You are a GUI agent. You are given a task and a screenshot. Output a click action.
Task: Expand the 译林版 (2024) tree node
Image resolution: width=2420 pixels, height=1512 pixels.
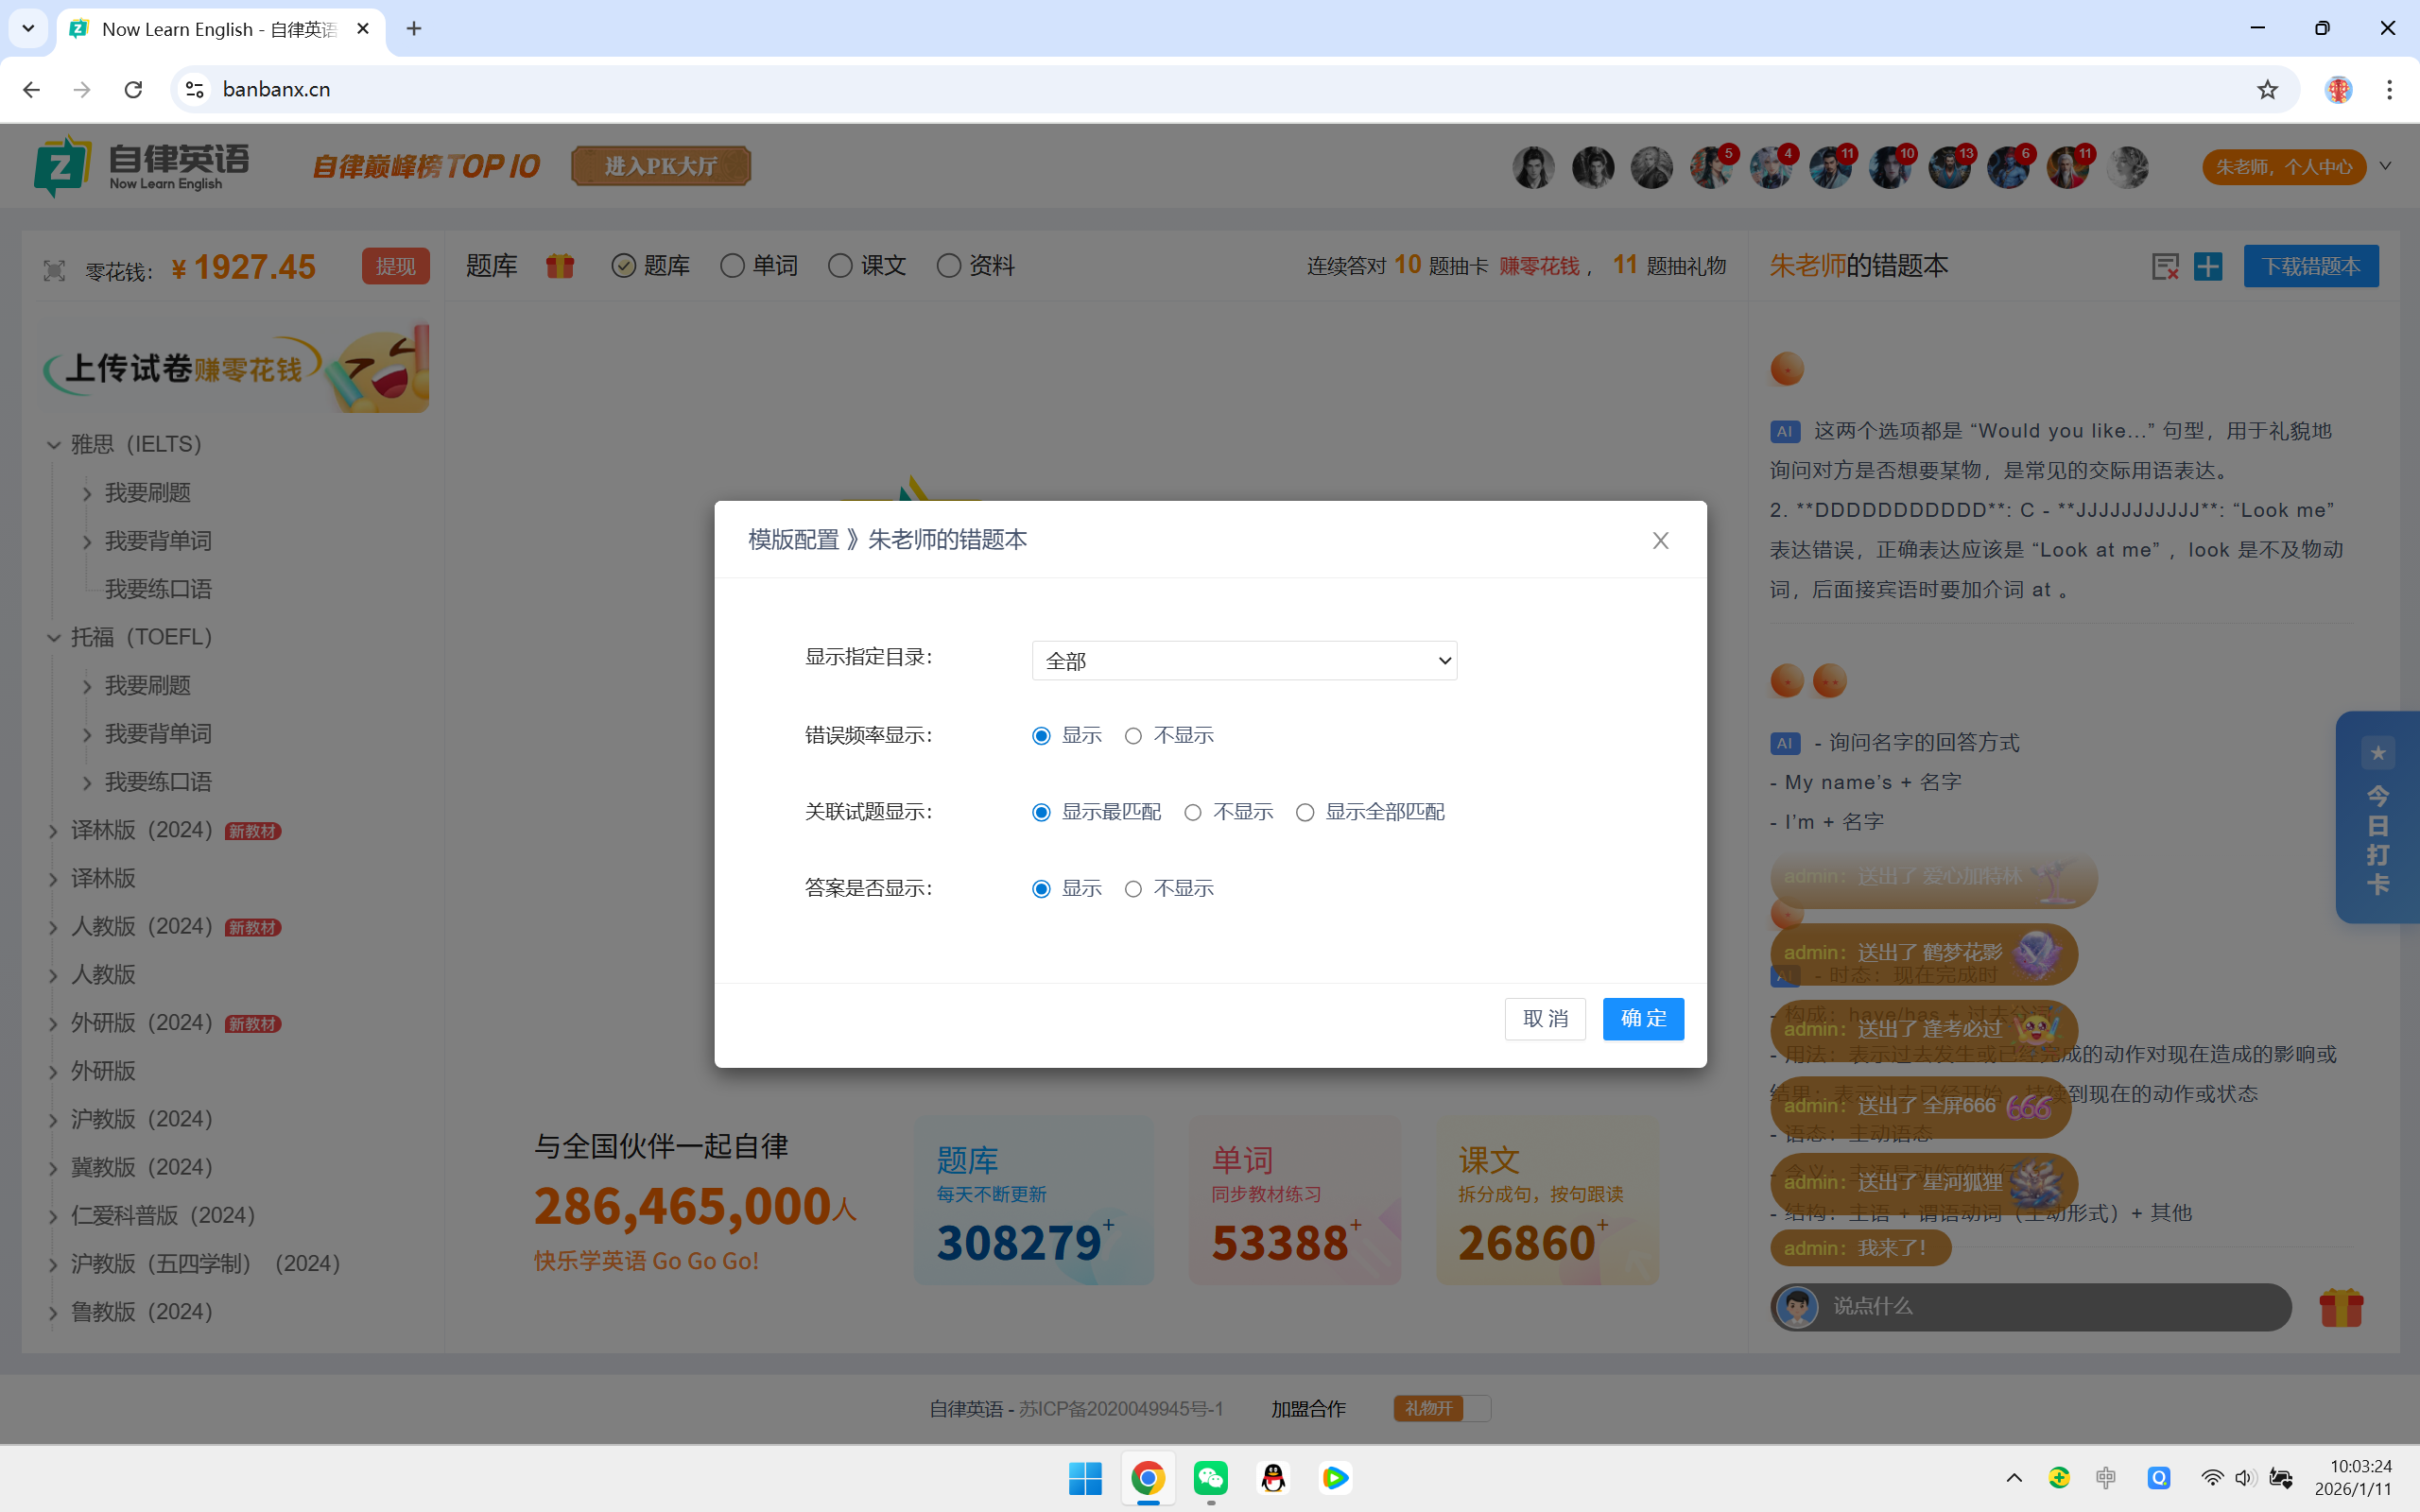pyautogui.click(x=54, y=831)
